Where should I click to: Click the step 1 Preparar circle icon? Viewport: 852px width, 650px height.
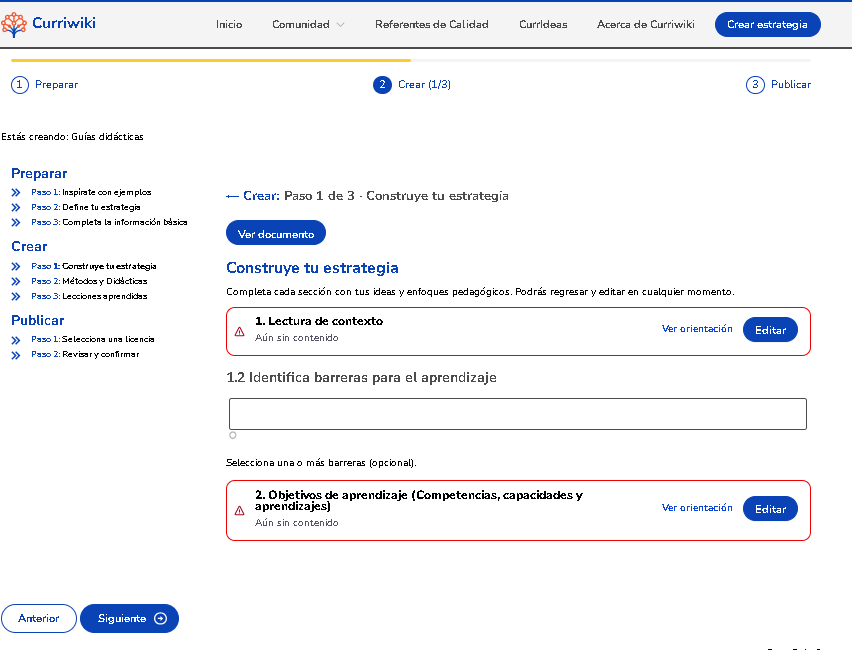20,85
